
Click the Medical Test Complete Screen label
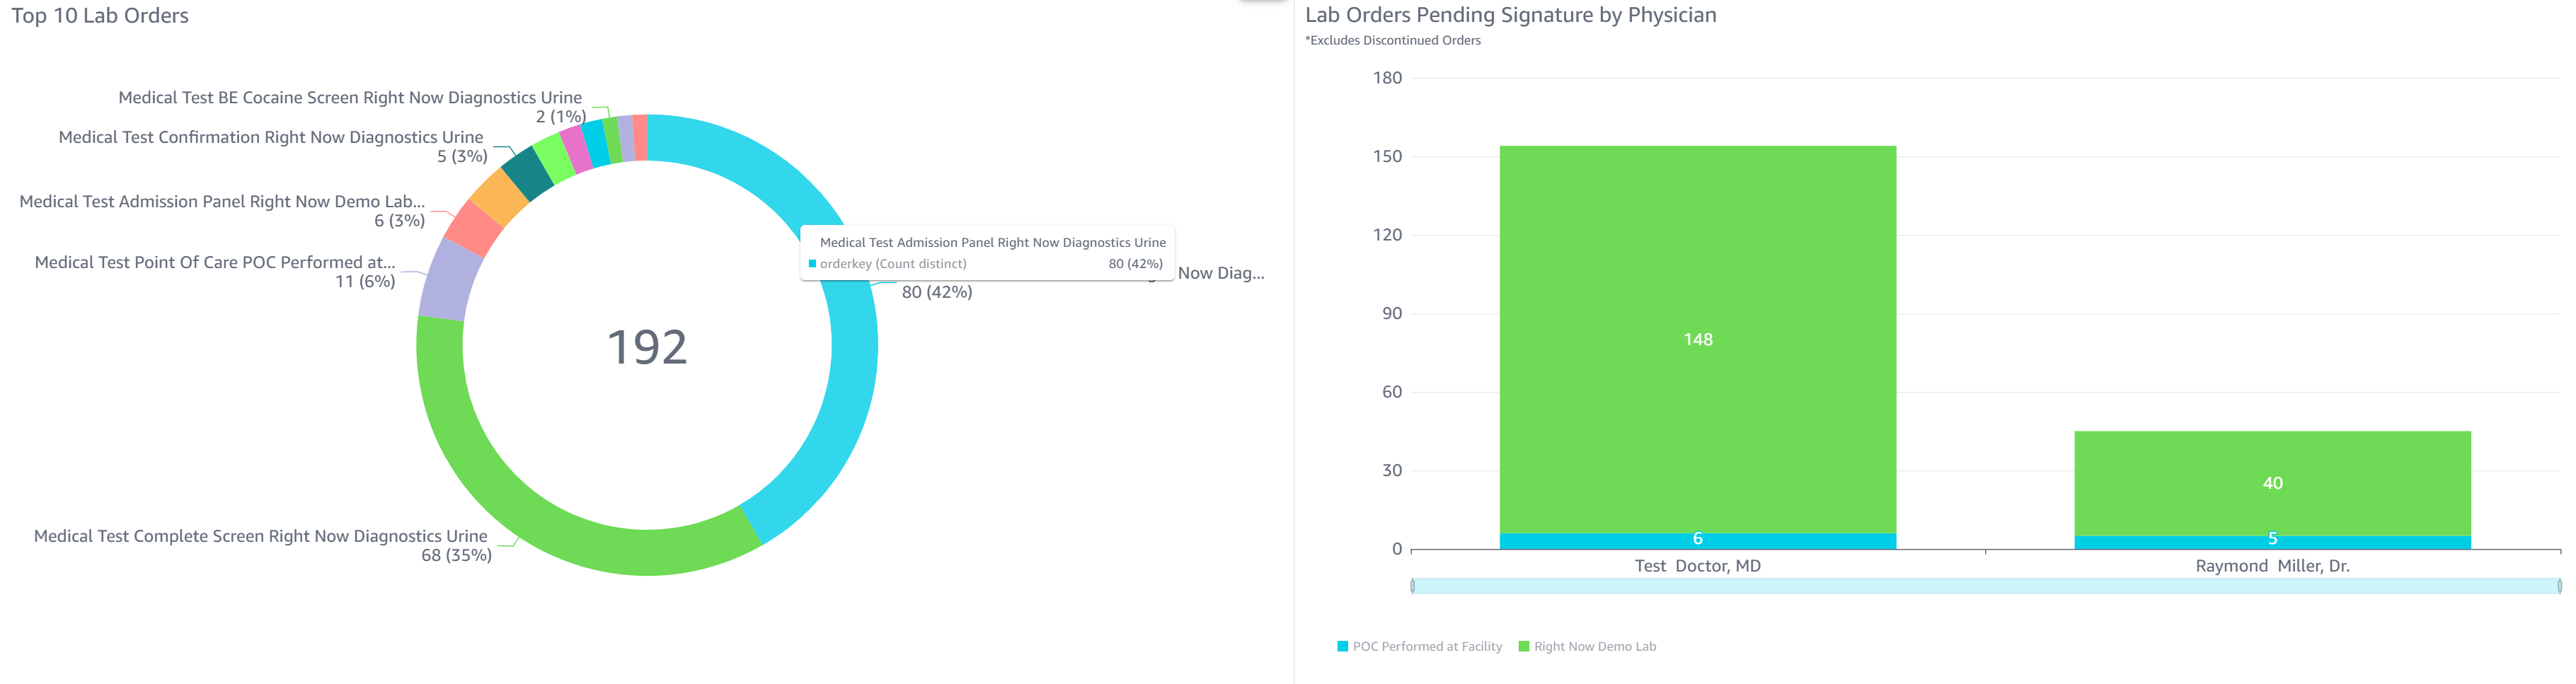point(261,536)
